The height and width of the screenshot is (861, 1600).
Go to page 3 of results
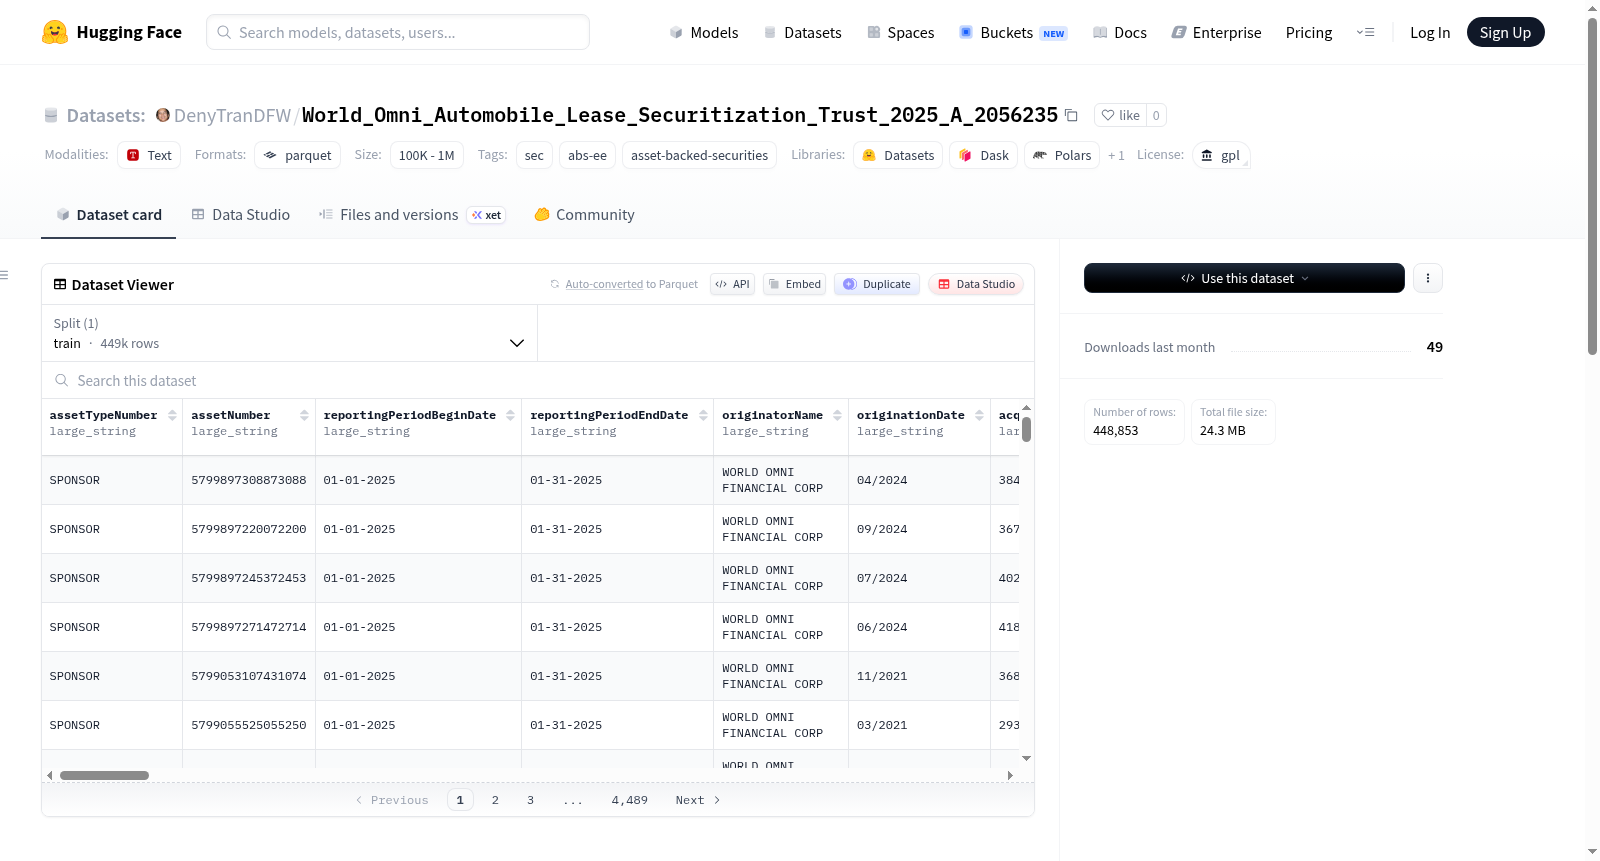[530, 800]
